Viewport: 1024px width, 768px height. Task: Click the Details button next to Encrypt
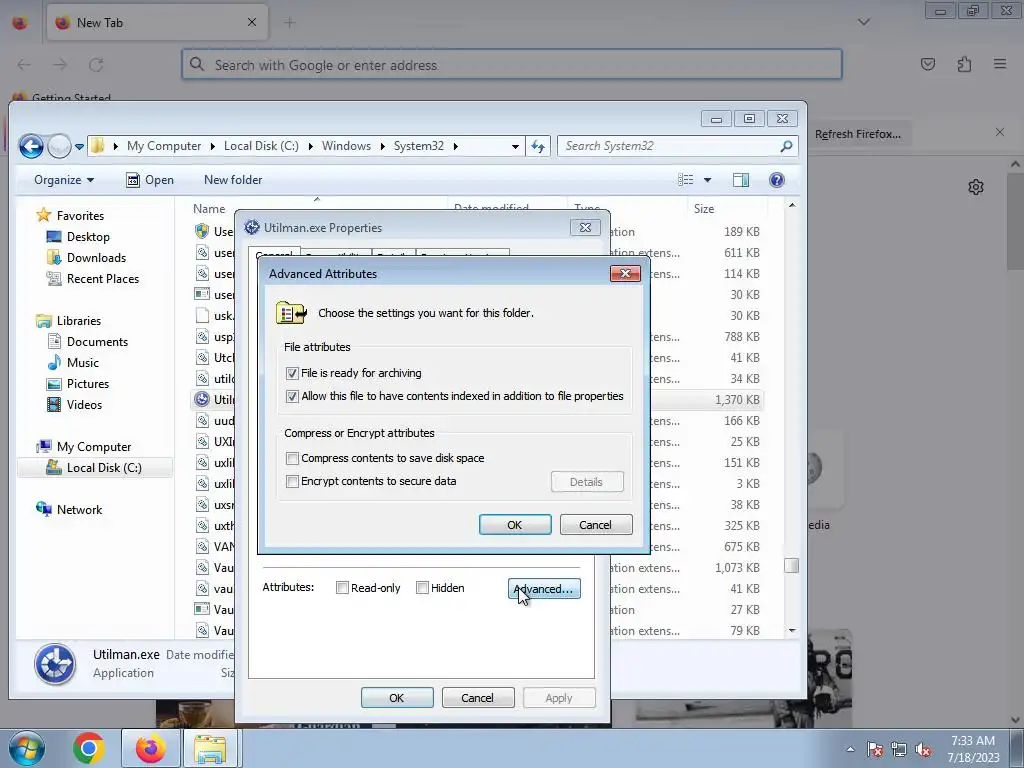[586, 482]
